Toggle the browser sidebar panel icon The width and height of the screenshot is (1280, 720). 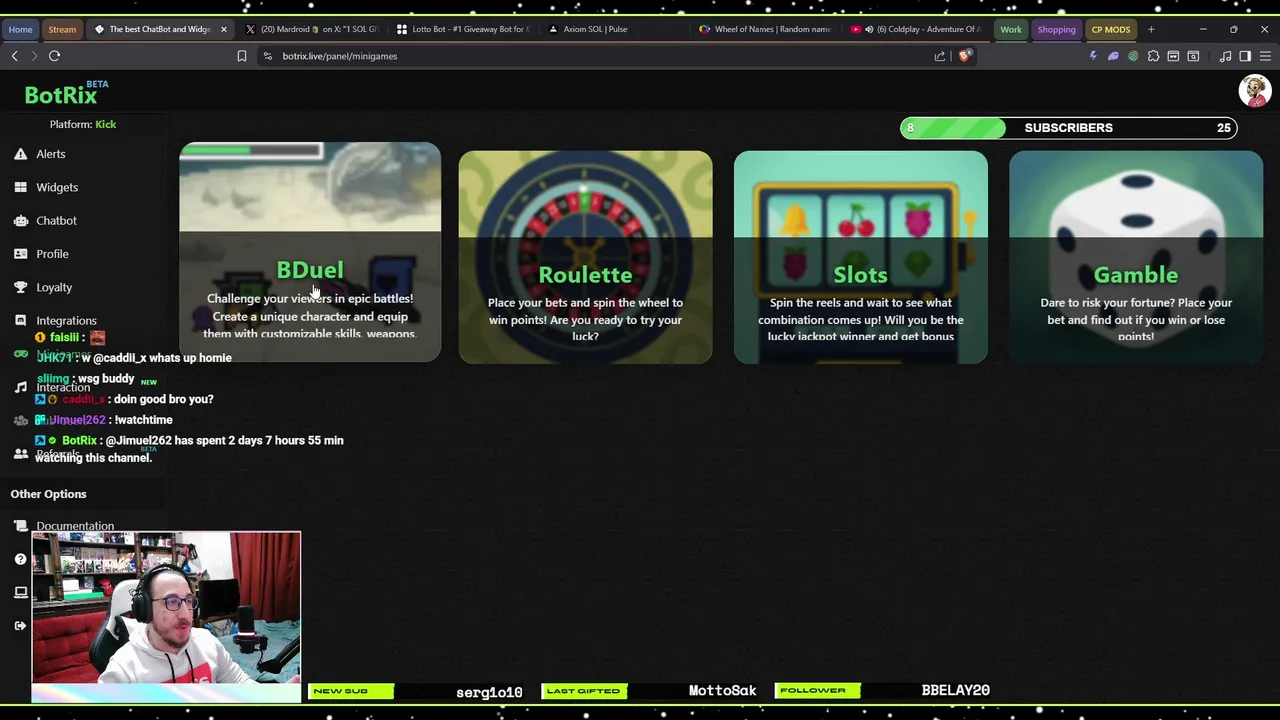click(1245, 56)
